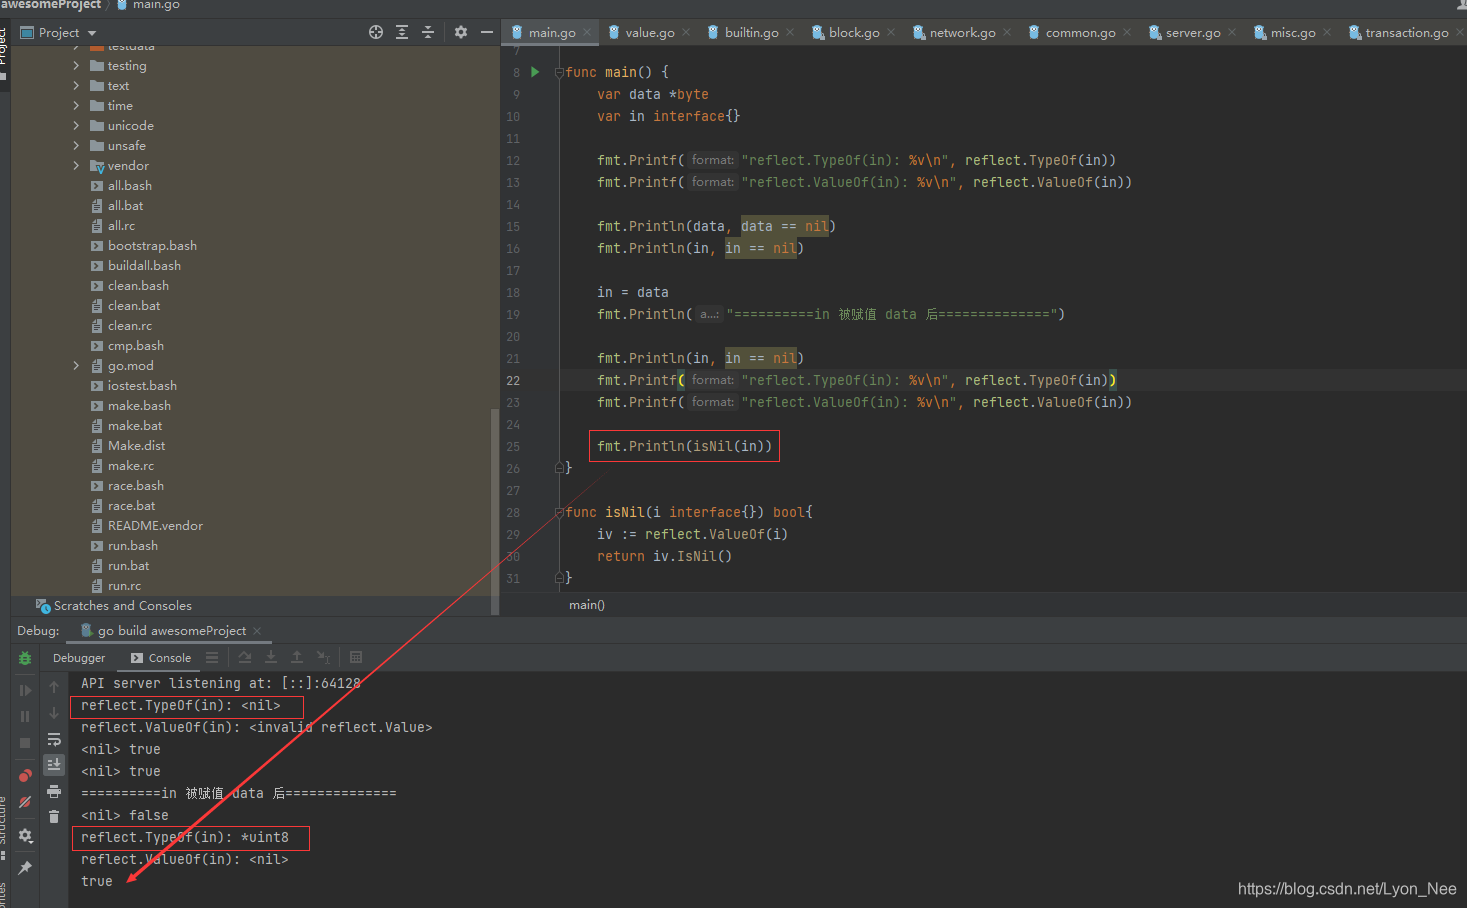Expand the go.mod node

[x=76, y=365]
